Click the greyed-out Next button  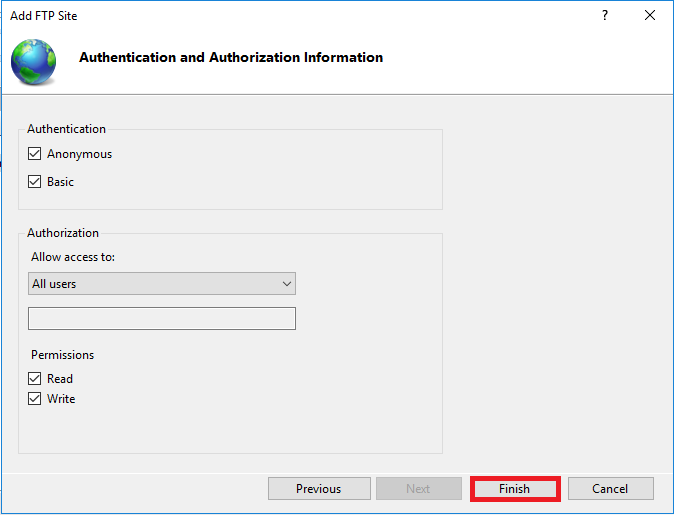[x=419, y=488]
